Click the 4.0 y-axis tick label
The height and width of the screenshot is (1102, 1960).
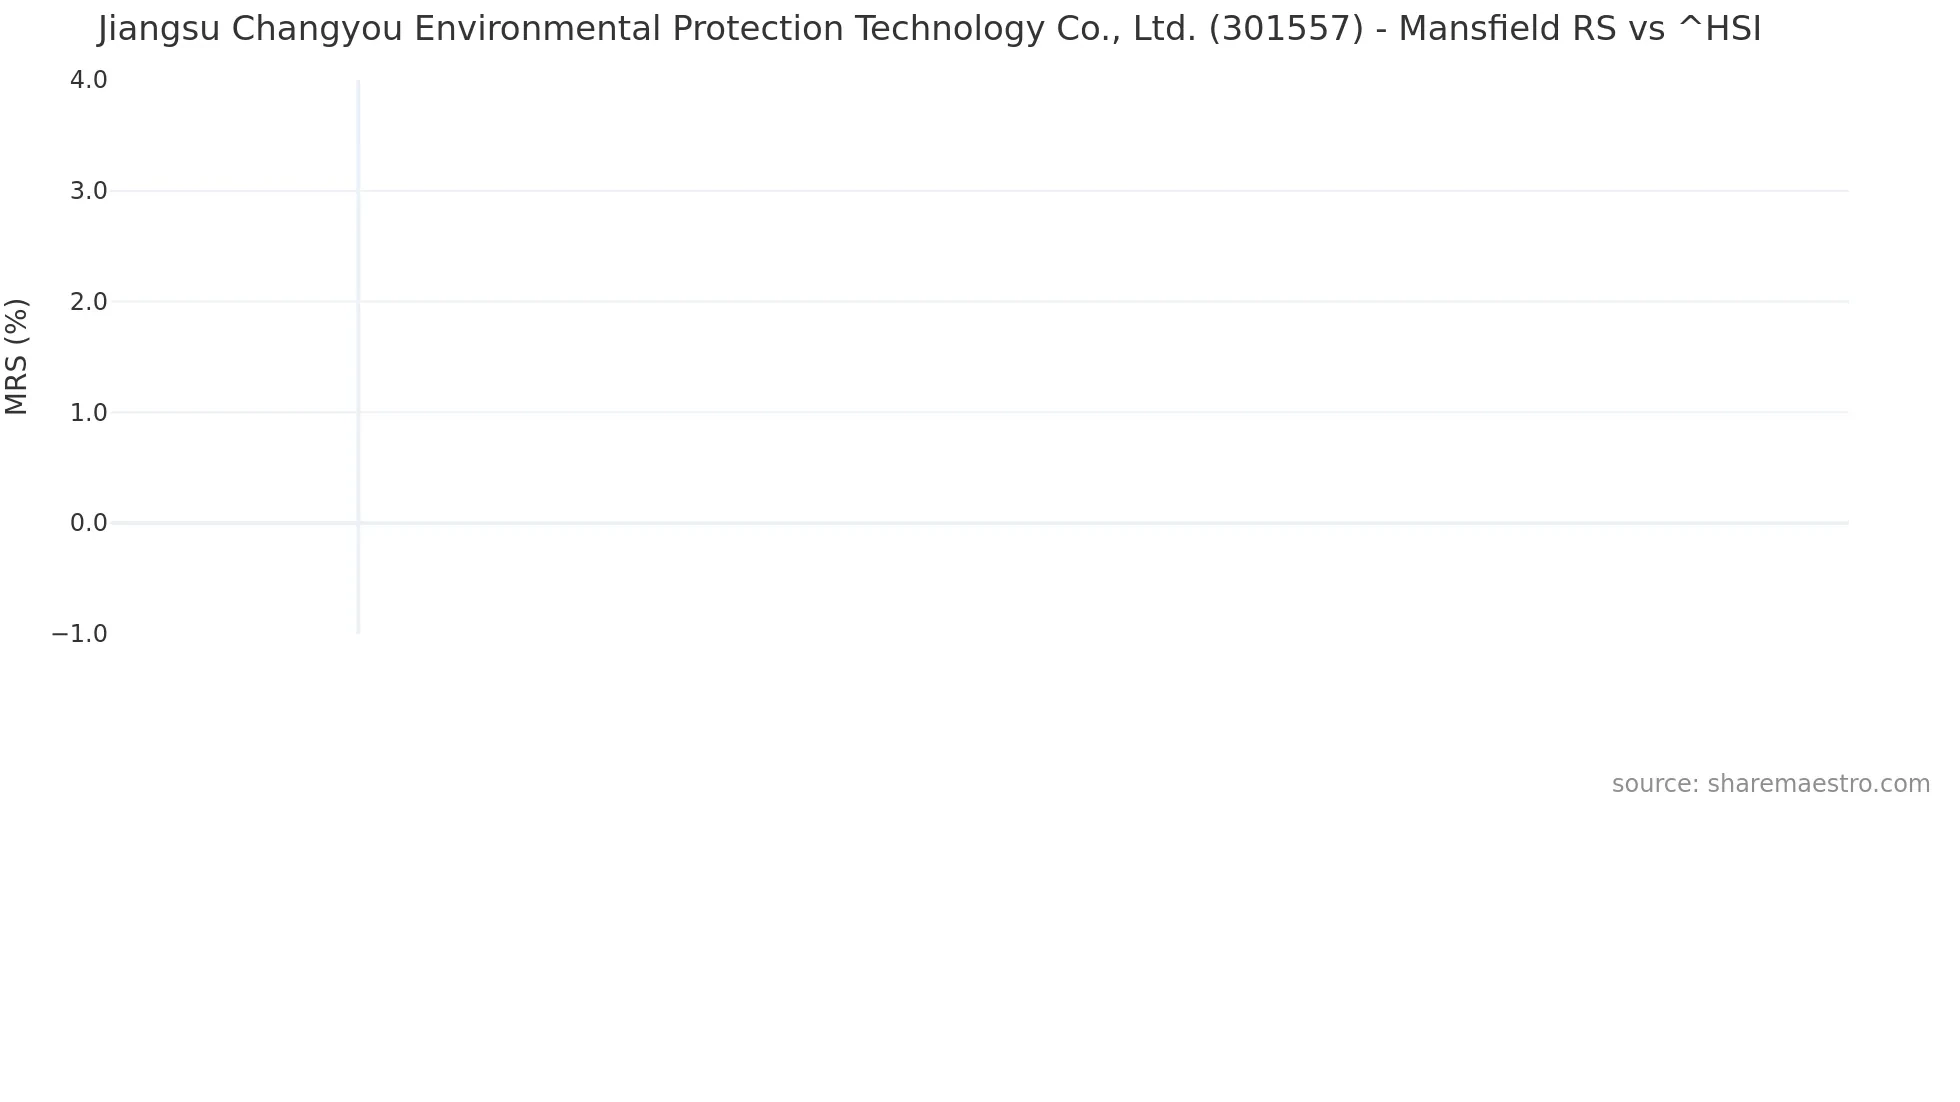click(88, 80)
